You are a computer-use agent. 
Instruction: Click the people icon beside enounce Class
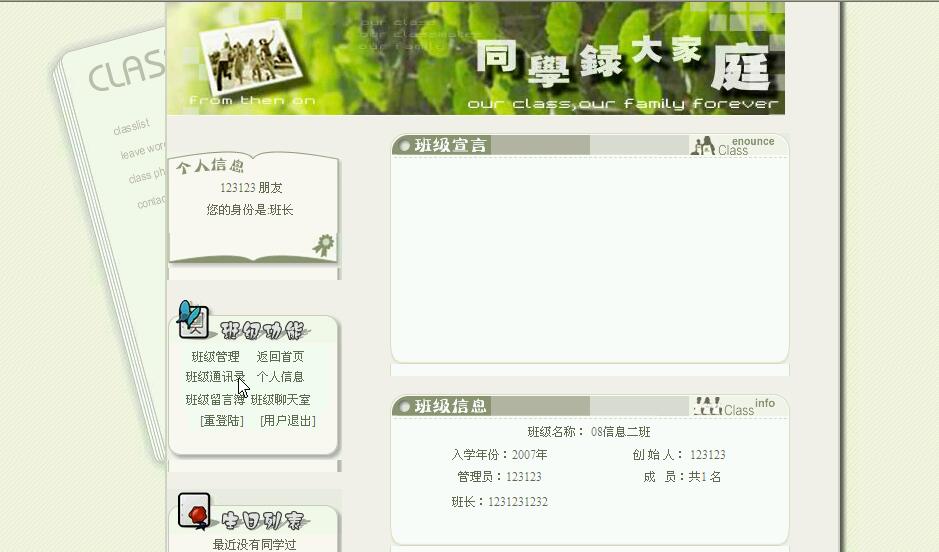click(703, 145)
